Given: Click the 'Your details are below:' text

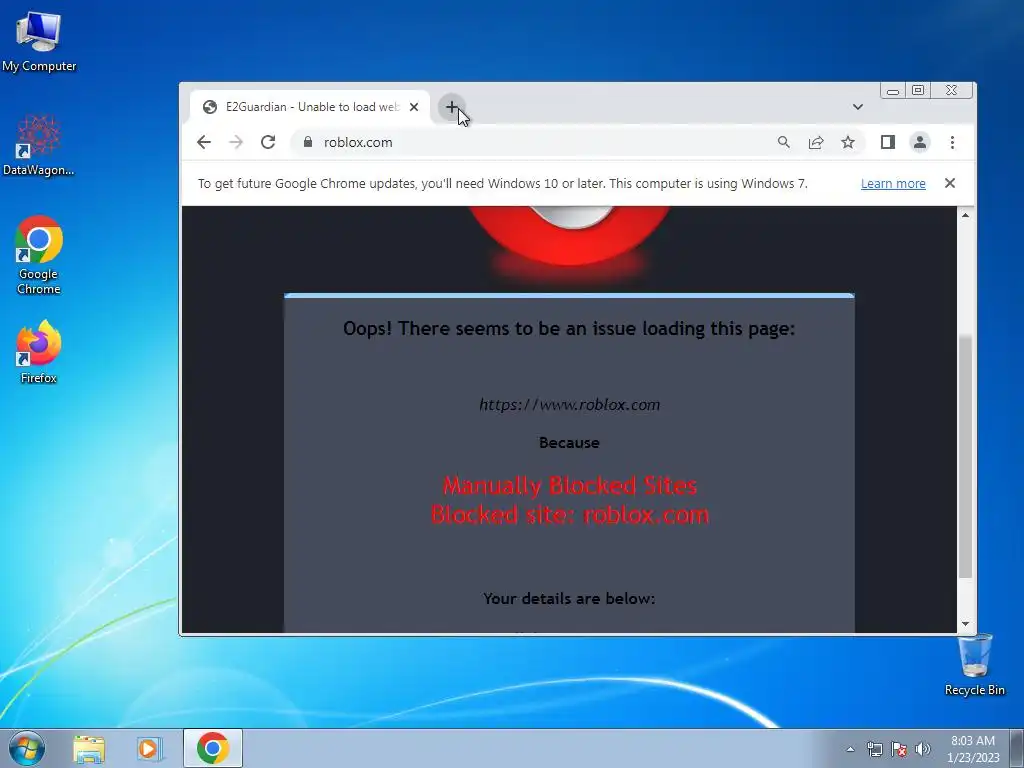Looking at the screenshot, I should coord(569,598).
